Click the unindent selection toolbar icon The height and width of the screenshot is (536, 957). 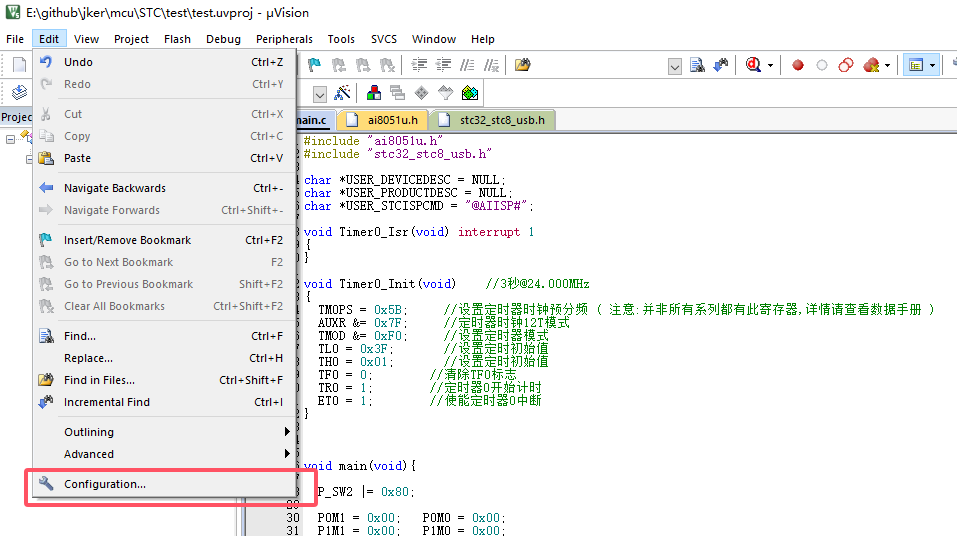(443, 65)
